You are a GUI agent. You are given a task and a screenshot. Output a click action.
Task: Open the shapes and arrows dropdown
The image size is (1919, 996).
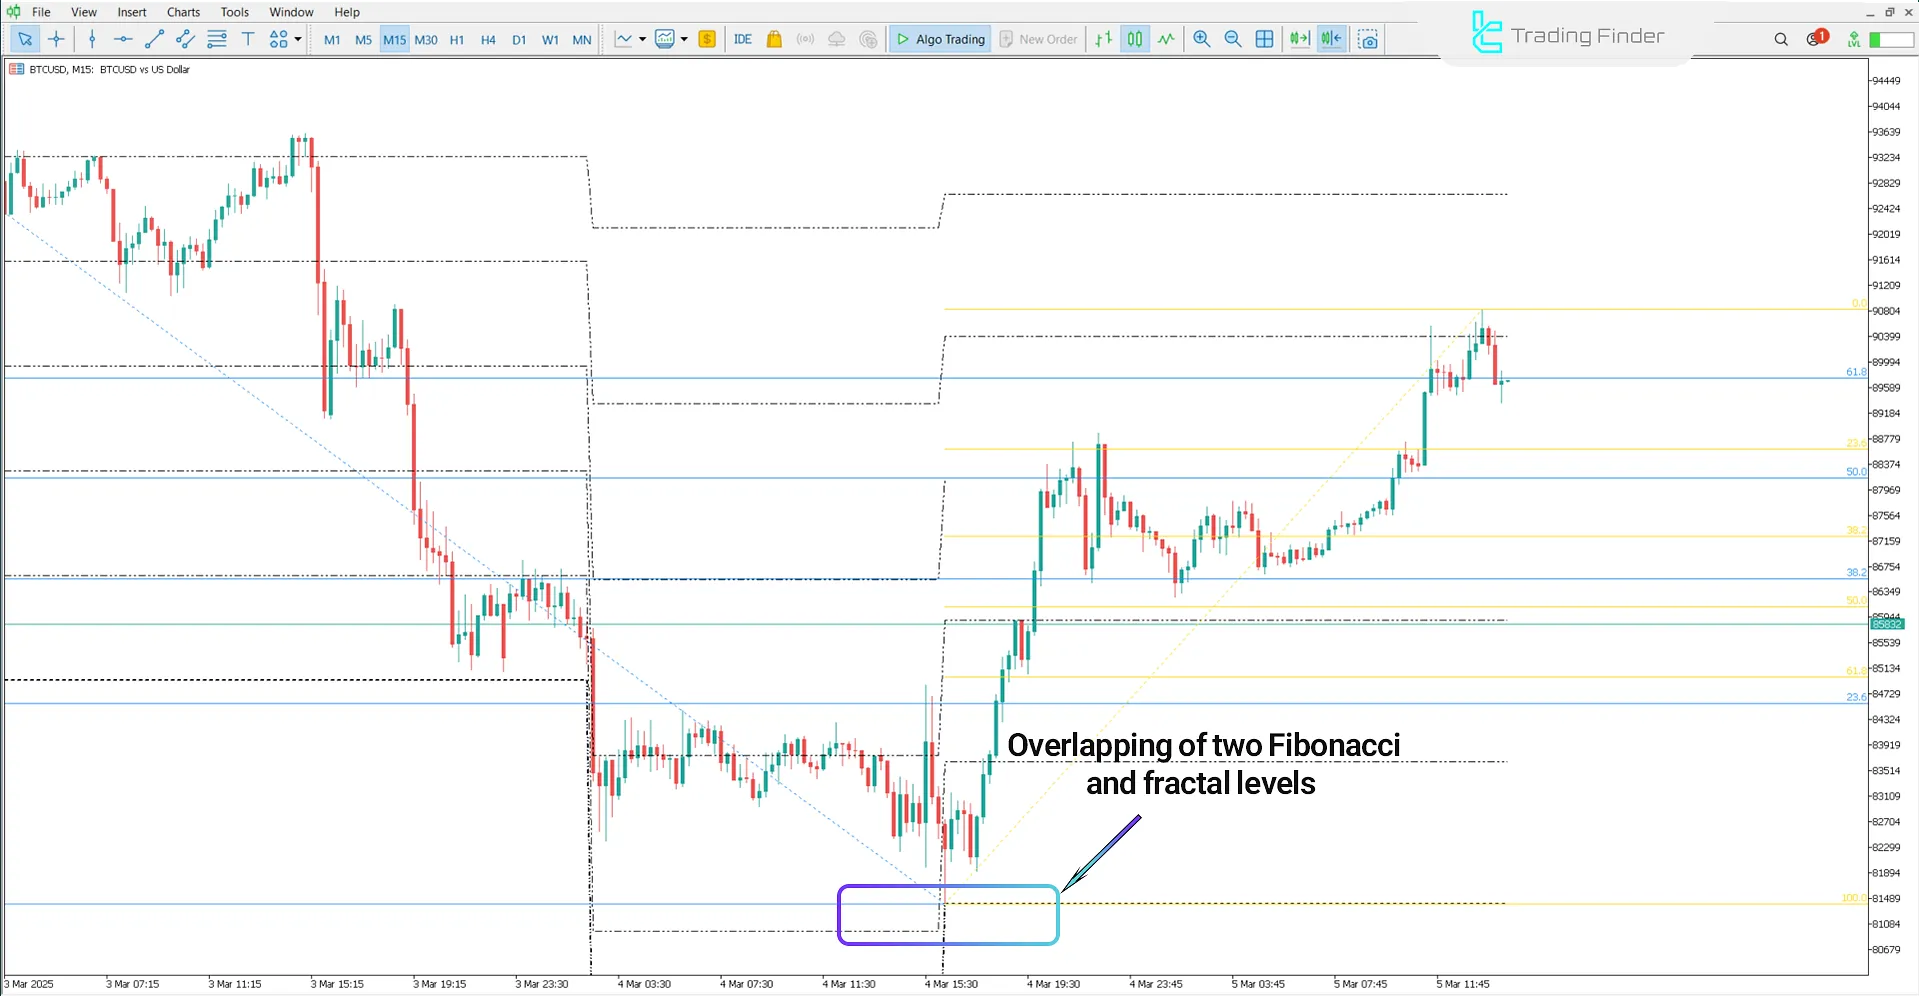tap(296, 39)
